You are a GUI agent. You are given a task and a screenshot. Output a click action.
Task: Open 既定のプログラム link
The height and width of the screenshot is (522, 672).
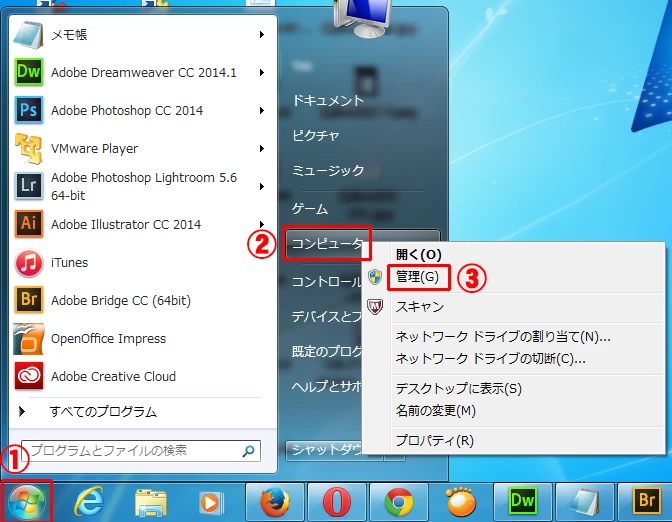click(x=327, y=351)
